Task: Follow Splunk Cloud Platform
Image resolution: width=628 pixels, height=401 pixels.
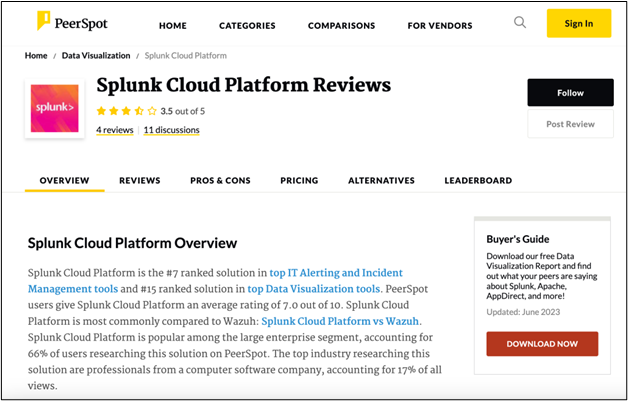Action: pos(570,93)
